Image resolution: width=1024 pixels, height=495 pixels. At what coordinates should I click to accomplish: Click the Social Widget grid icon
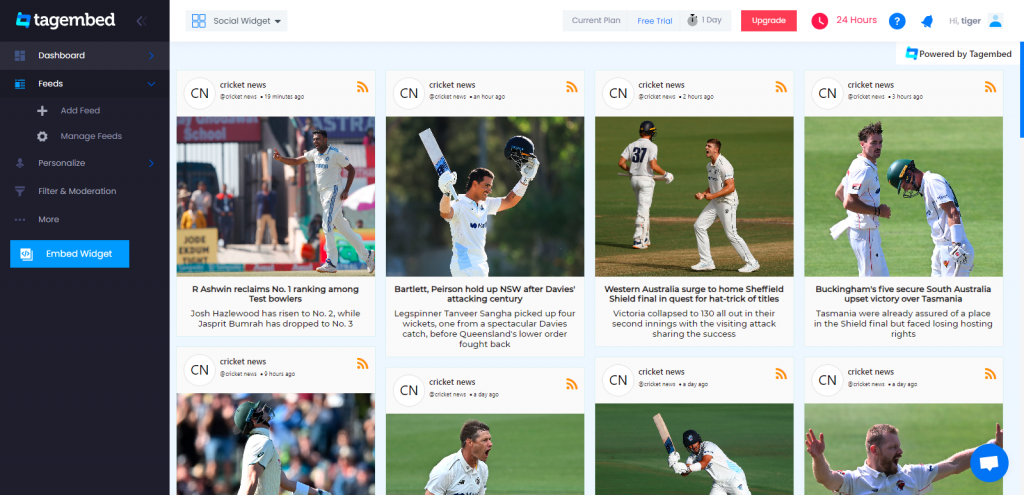(x=199, y=21)
